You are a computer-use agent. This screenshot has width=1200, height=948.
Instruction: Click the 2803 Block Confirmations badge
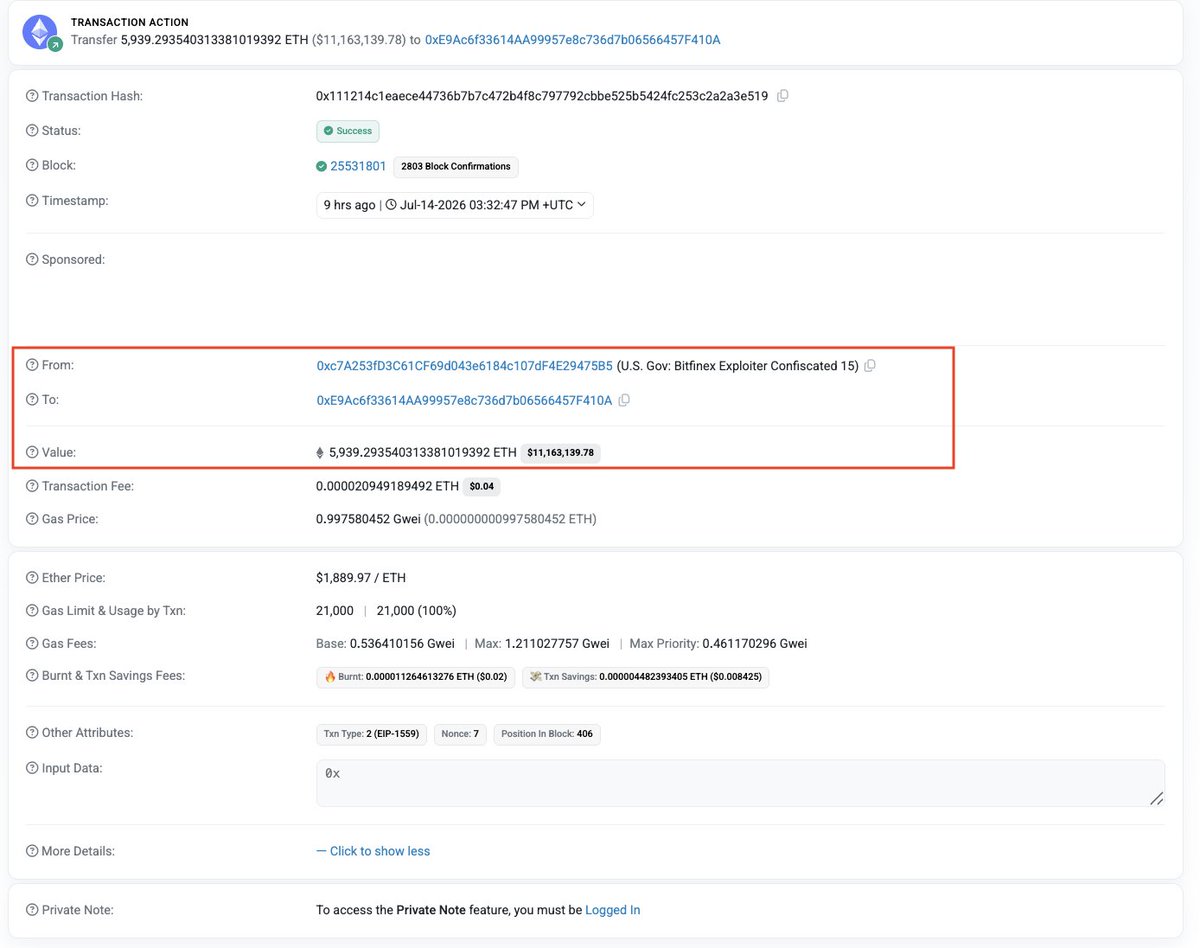pos(455,167)
